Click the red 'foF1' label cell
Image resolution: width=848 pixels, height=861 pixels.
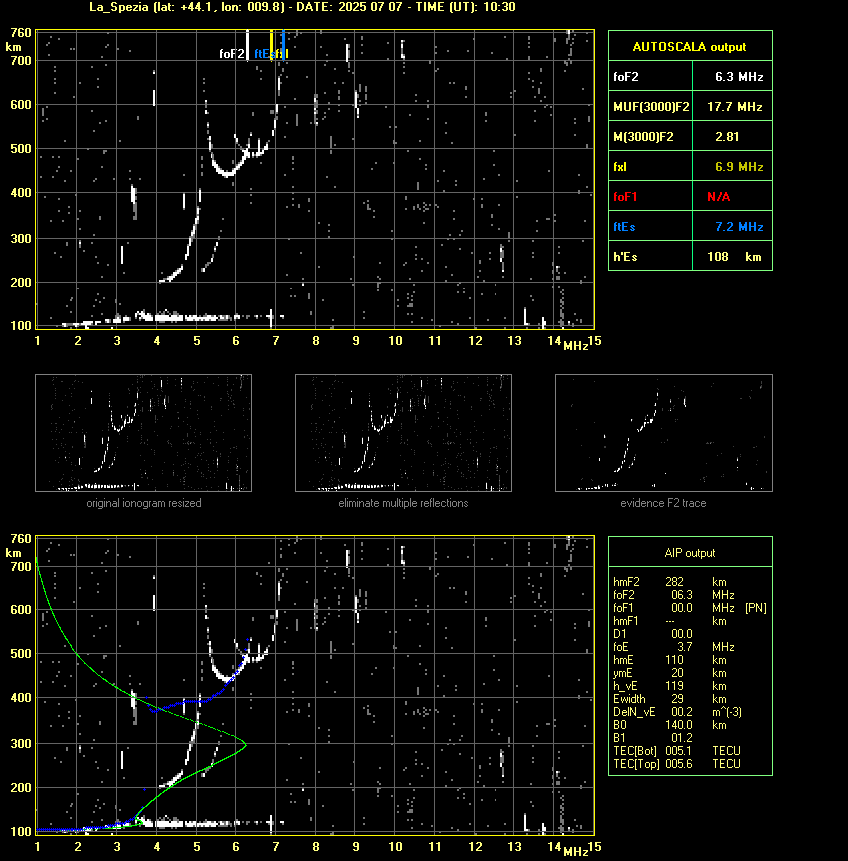tap(650, 197)
